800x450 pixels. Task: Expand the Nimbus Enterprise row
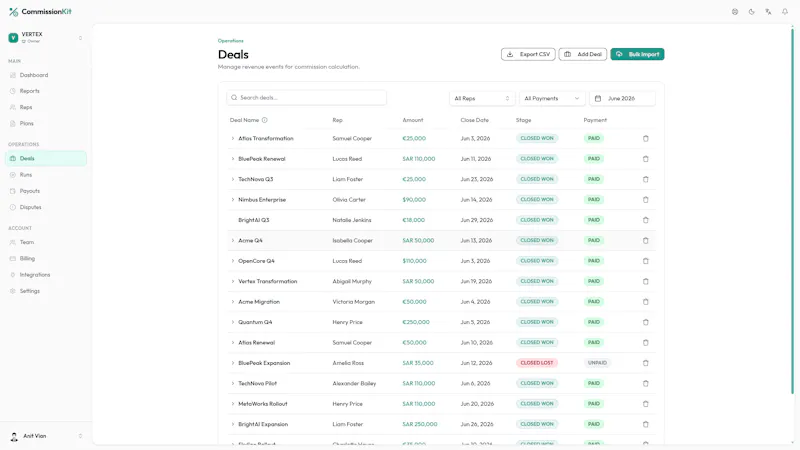tap(233, 199)
